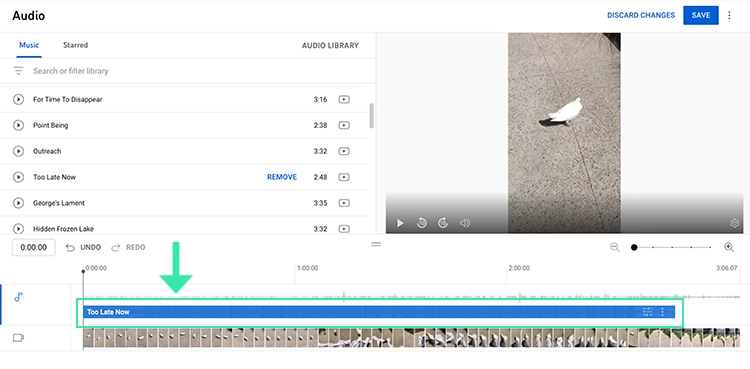Select the audio track music-note icon

tap(18, 297)
